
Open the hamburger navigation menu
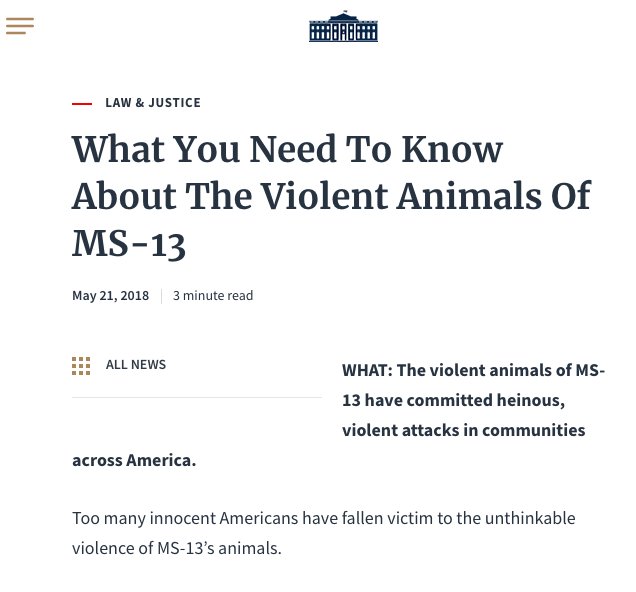pyautogui.click(x=20, y=26)
